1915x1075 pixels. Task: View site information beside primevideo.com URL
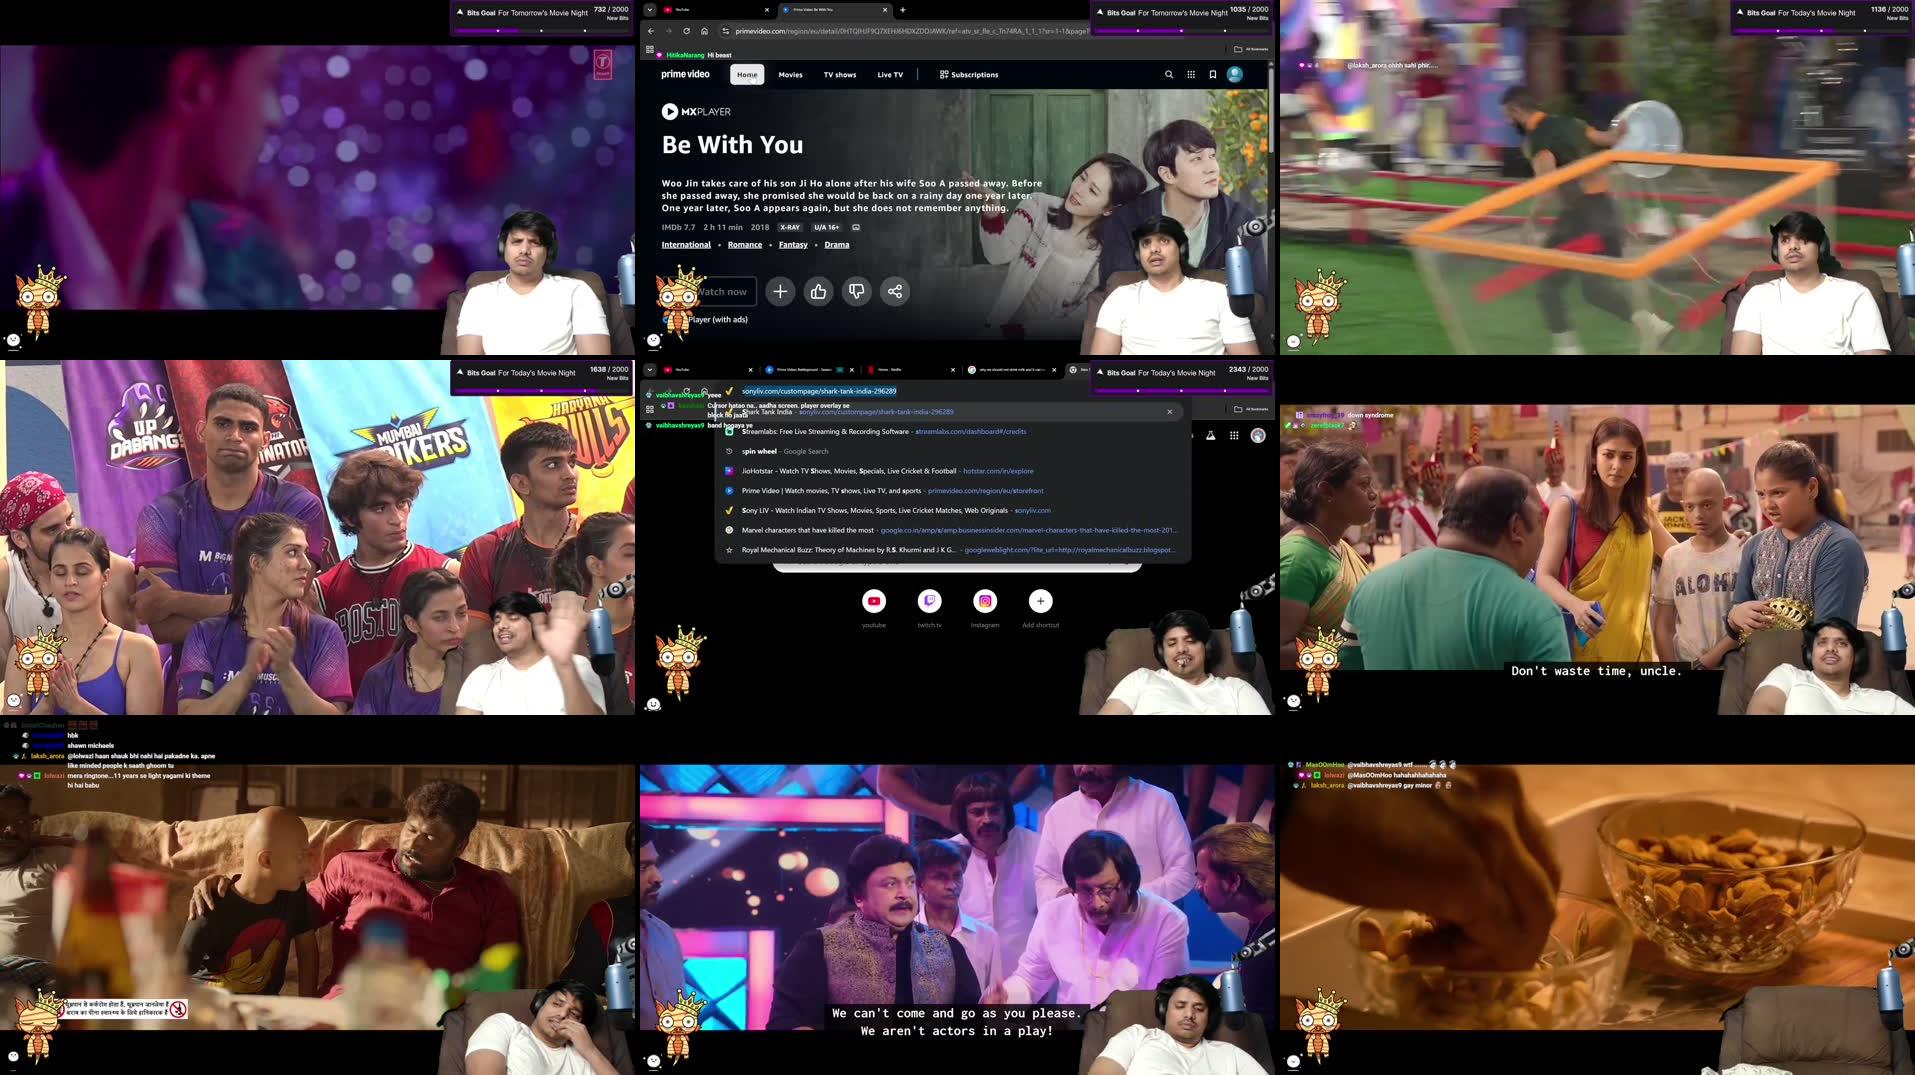pyautogui.click(x=726, y=31)
